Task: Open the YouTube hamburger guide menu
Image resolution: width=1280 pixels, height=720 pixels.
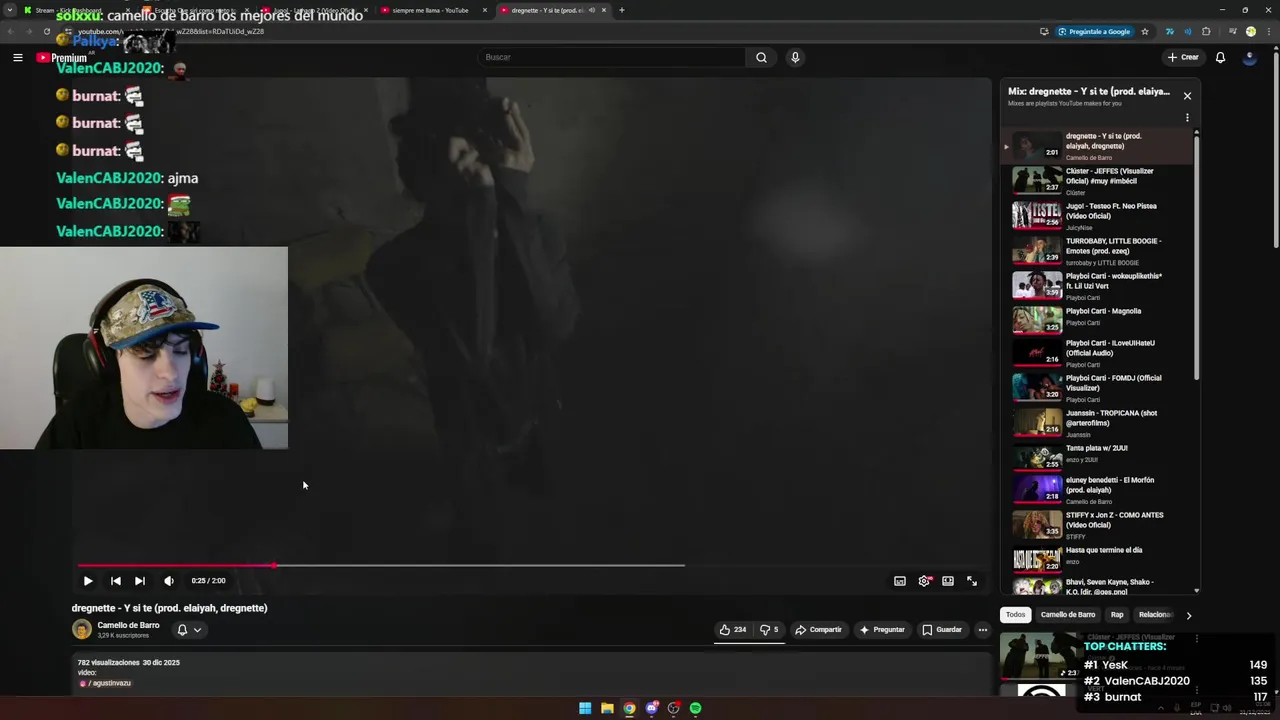Action: pyautogui.click(x=17, y=57)
